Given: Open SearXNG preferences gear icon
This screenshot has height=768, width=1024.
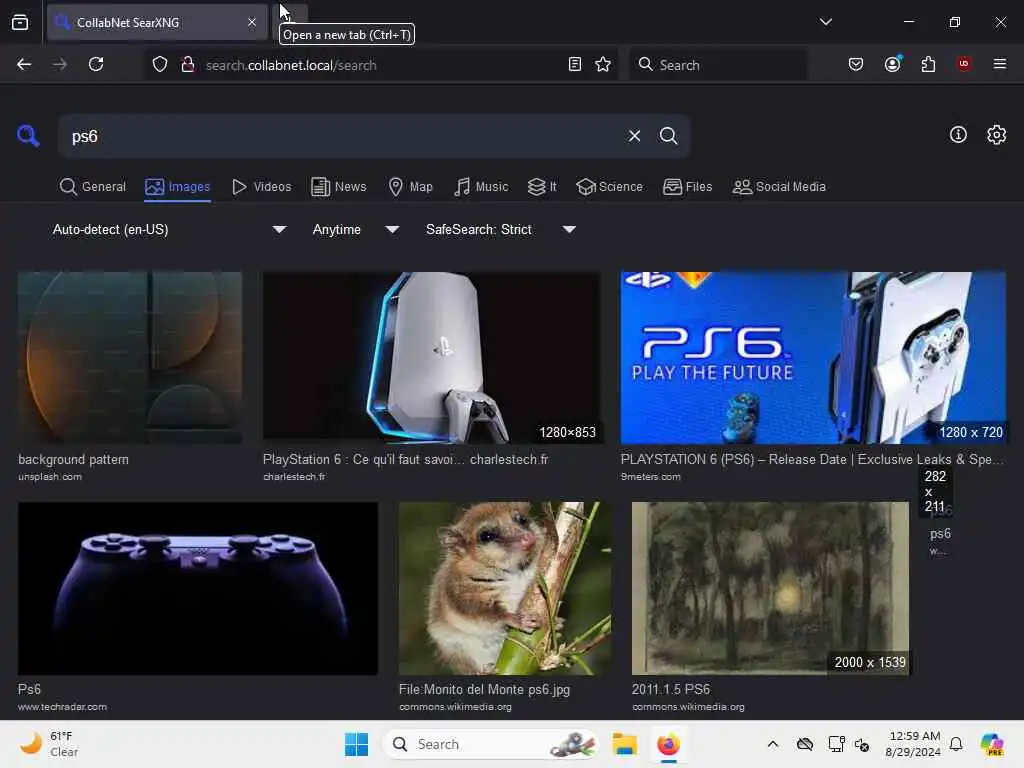Looking at the screenshot, I should [996, 135].
